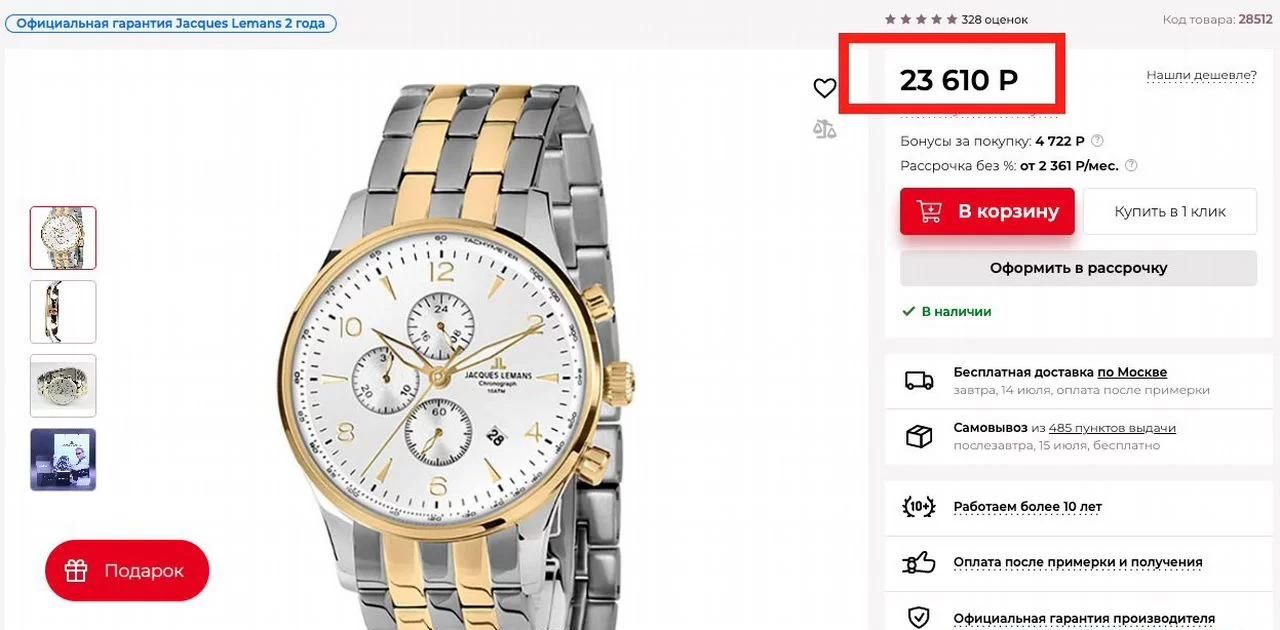Add watch to favorites with heart icon

coord(824,89)
